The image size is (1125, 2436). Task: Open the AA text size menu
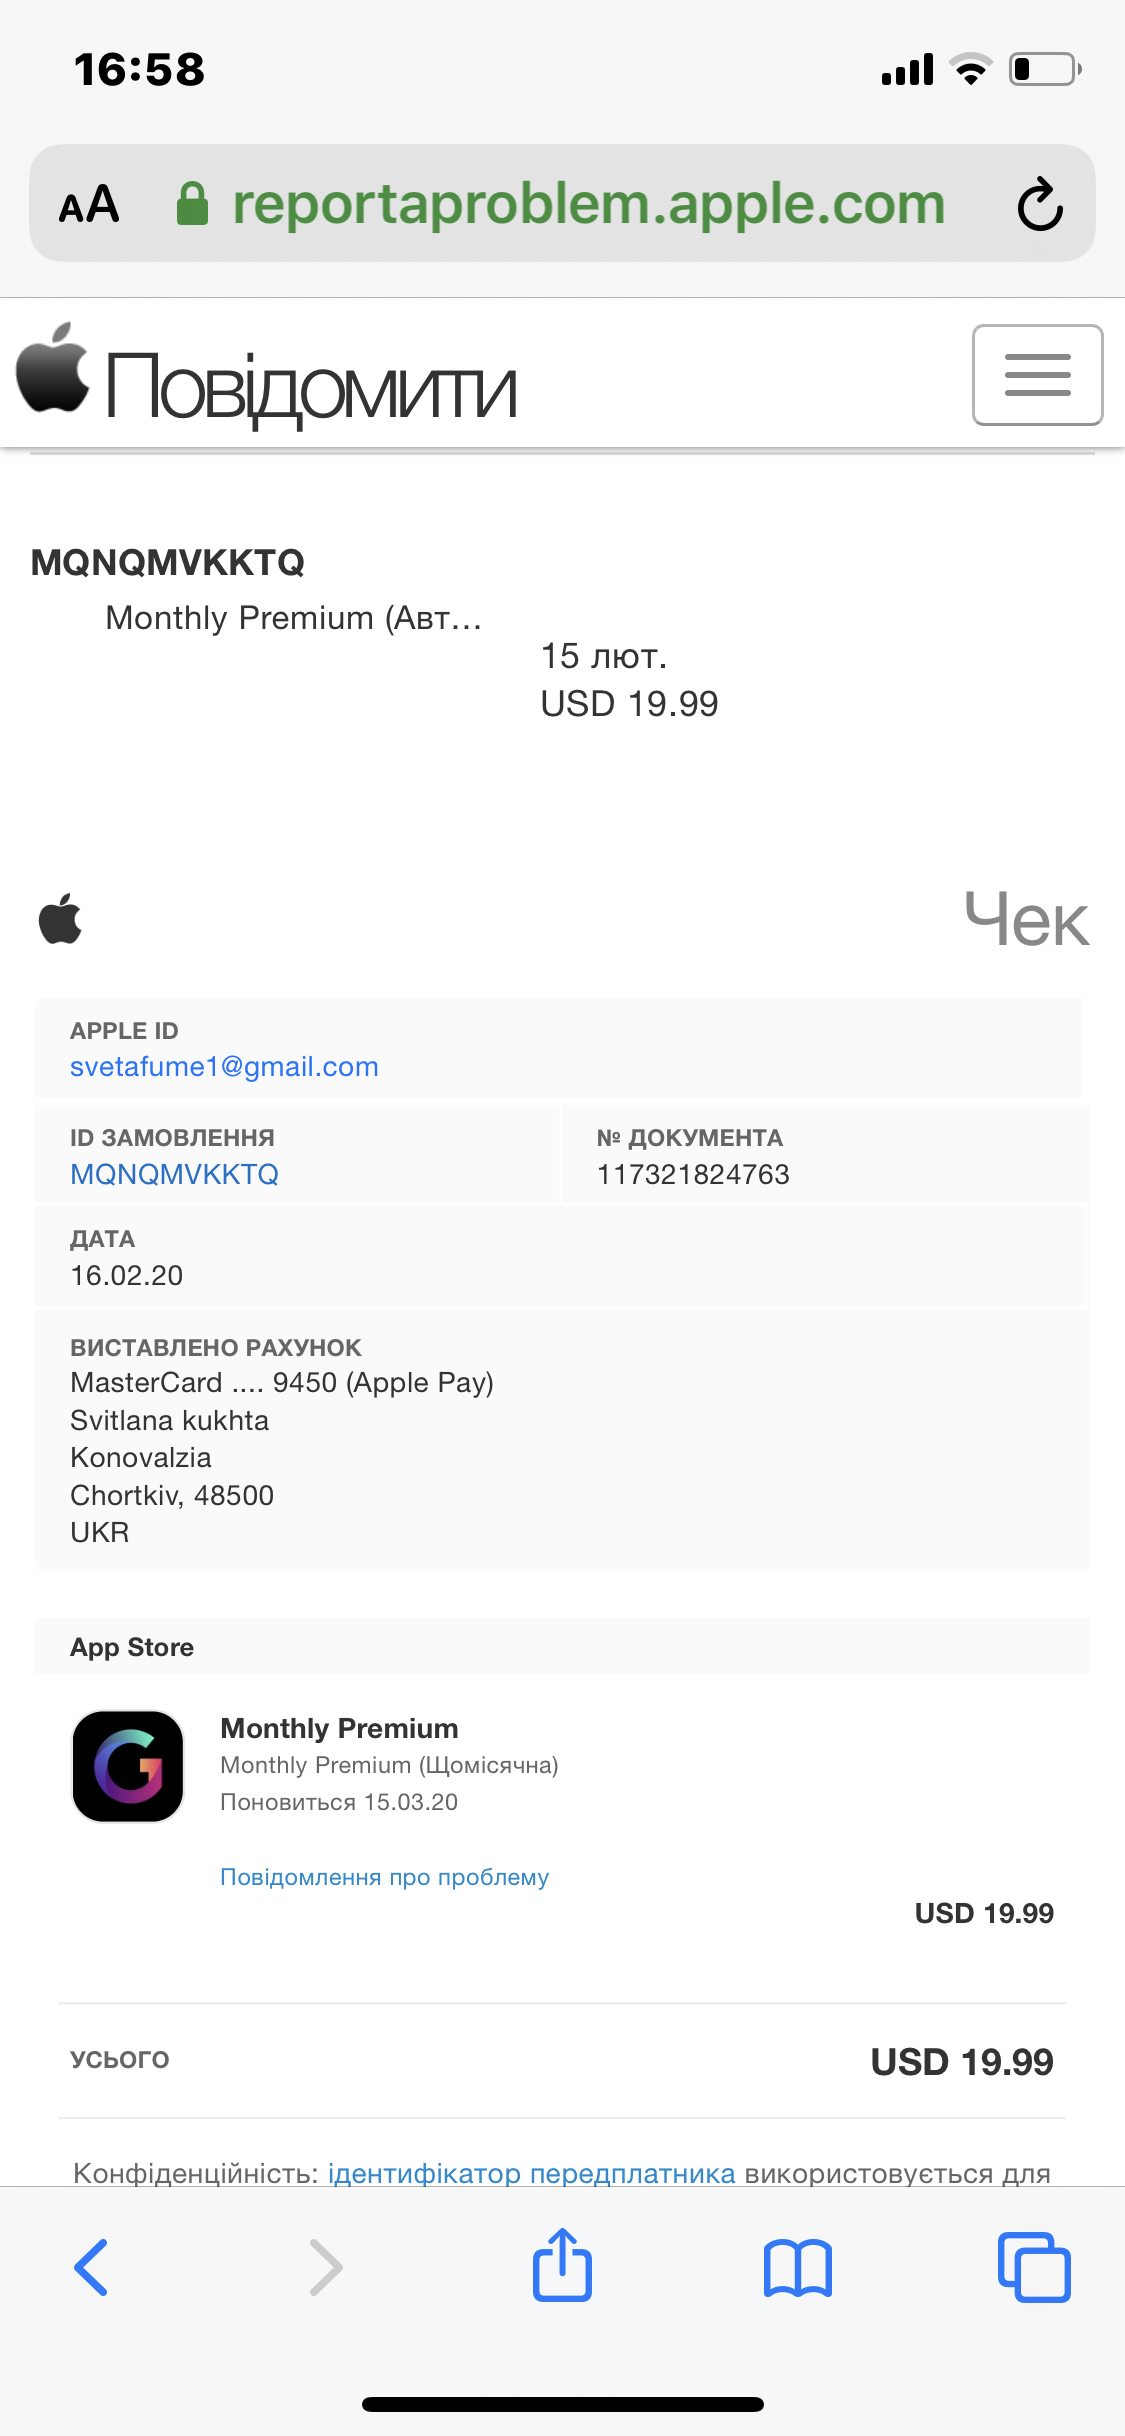point(88,205)
